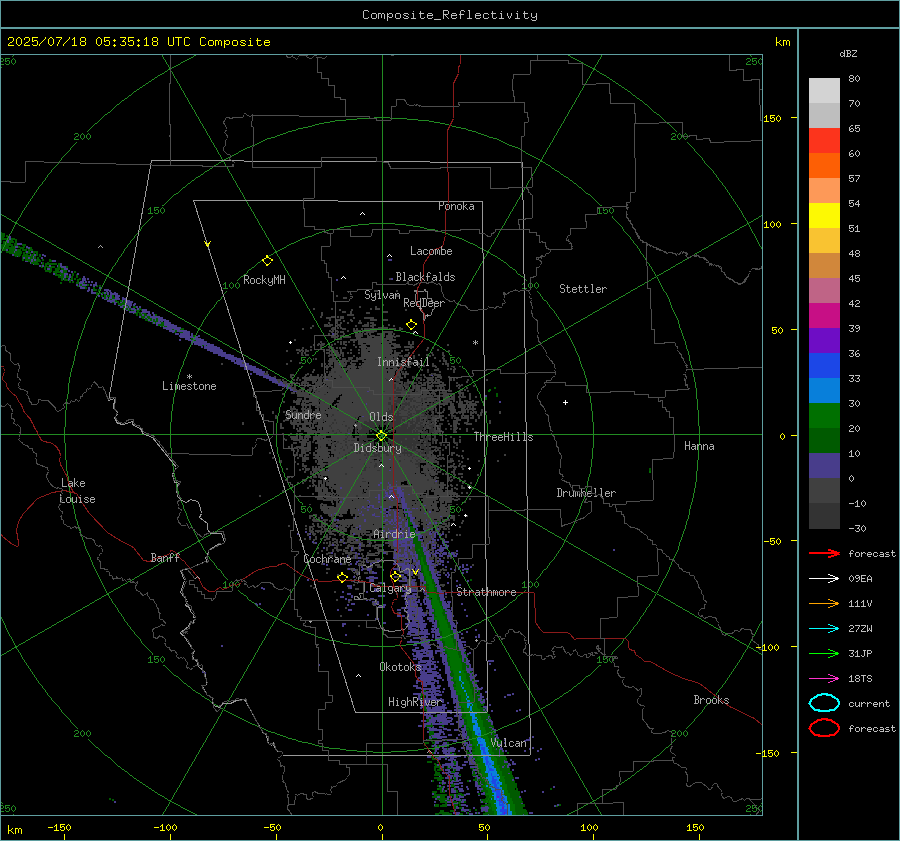Click the Calgary label
900x841 pixels.
pos(390,588)
